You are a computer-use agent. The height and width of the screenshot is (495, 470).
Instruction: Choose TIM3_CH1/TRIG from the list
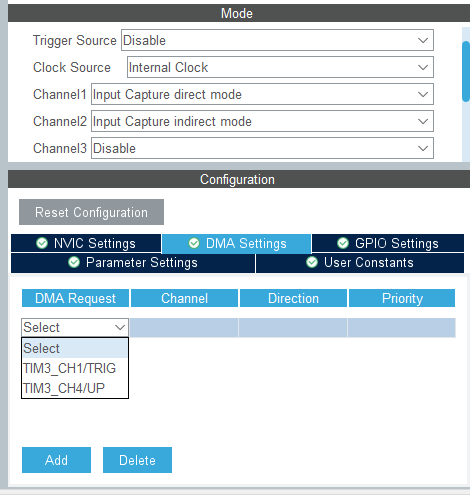coord(75,368)
